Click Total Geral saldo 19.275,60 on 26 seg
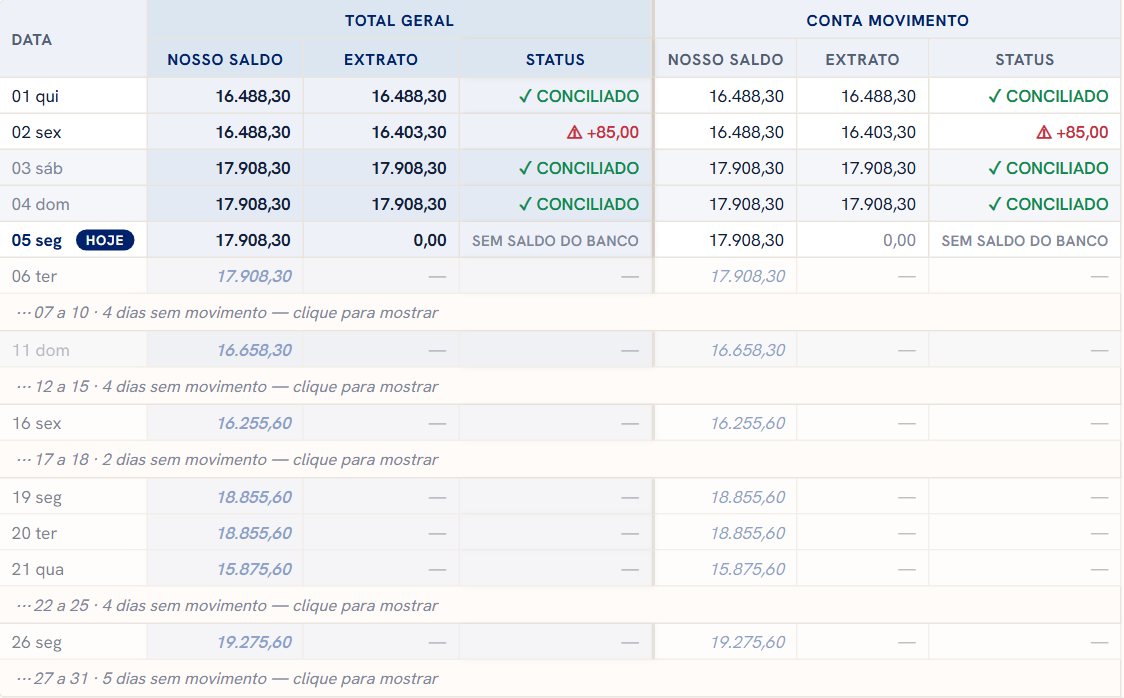This screenshot has height=698, width=1124. (x=254, y=642)
